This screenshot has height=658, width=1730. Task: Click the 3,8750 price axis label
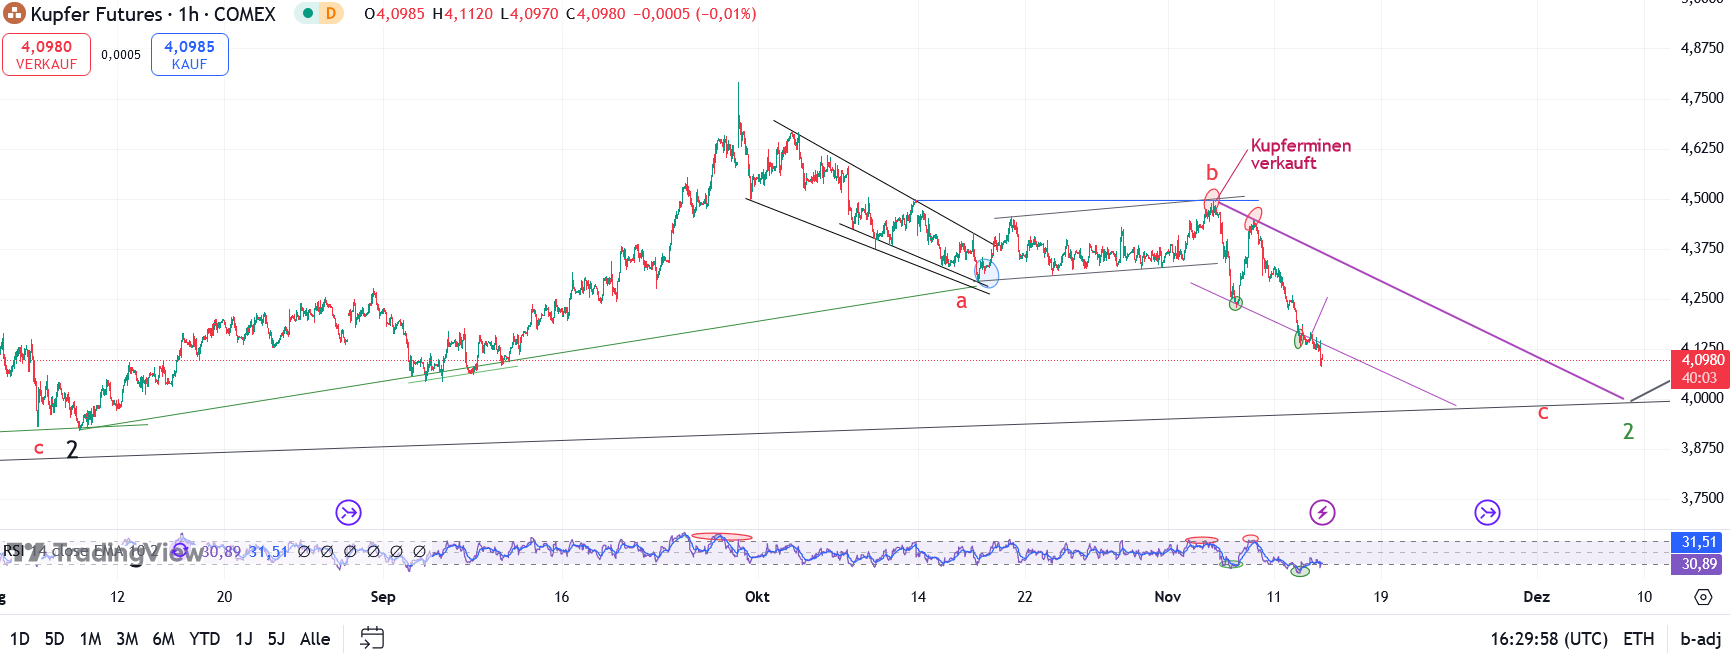tap(1702, 448)
